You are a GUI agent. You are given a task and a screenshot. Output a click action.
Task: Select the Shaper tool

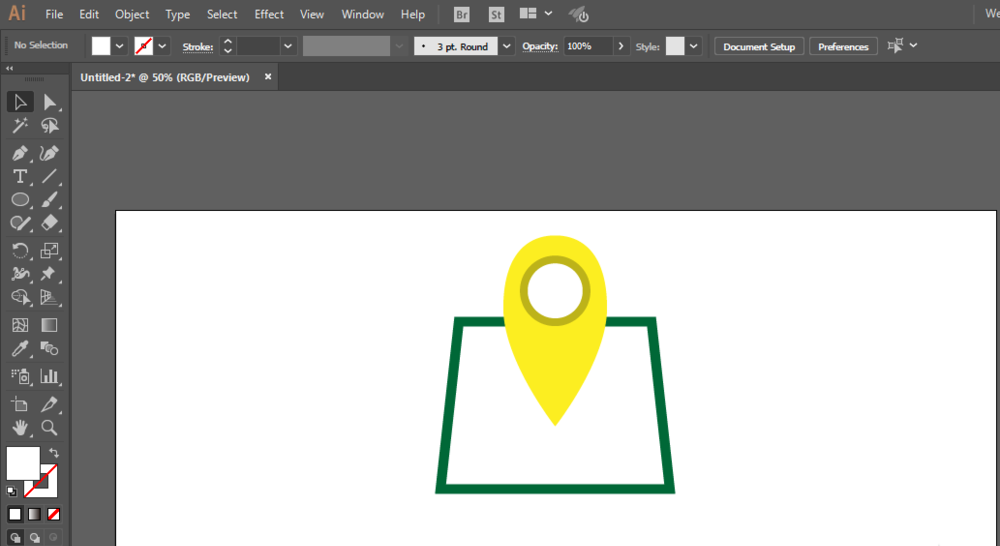click(20, 223)
